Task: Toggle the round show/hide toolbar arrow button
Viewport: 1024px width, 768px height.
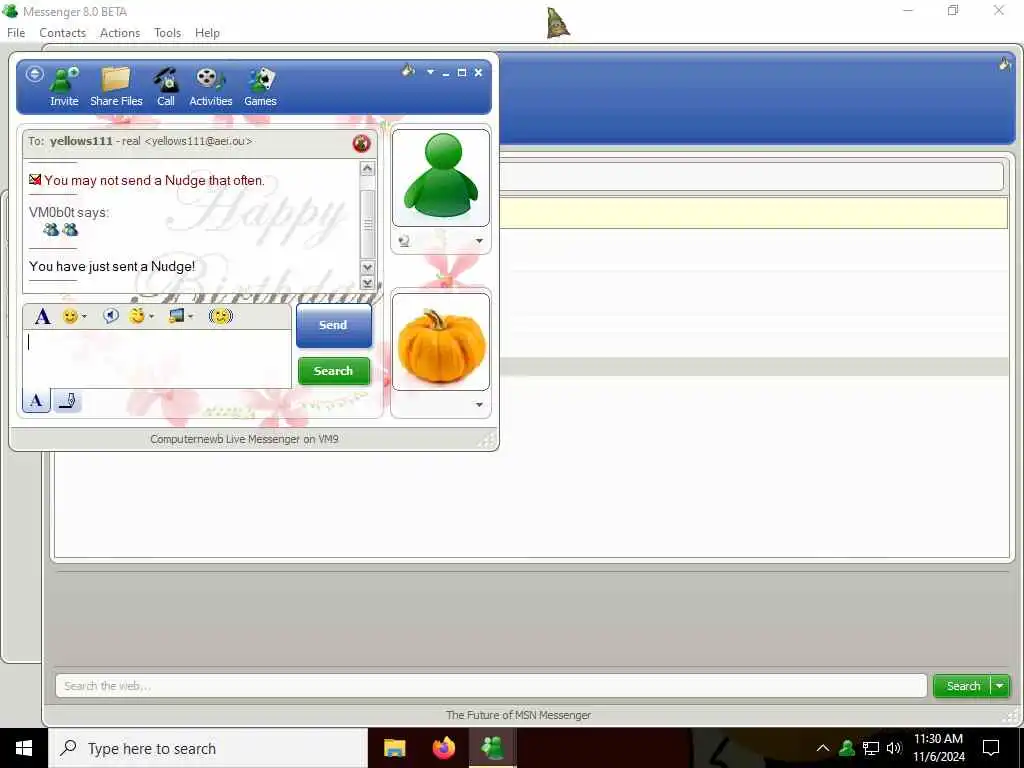Action: pyautogui.click(x=35, y=74)
